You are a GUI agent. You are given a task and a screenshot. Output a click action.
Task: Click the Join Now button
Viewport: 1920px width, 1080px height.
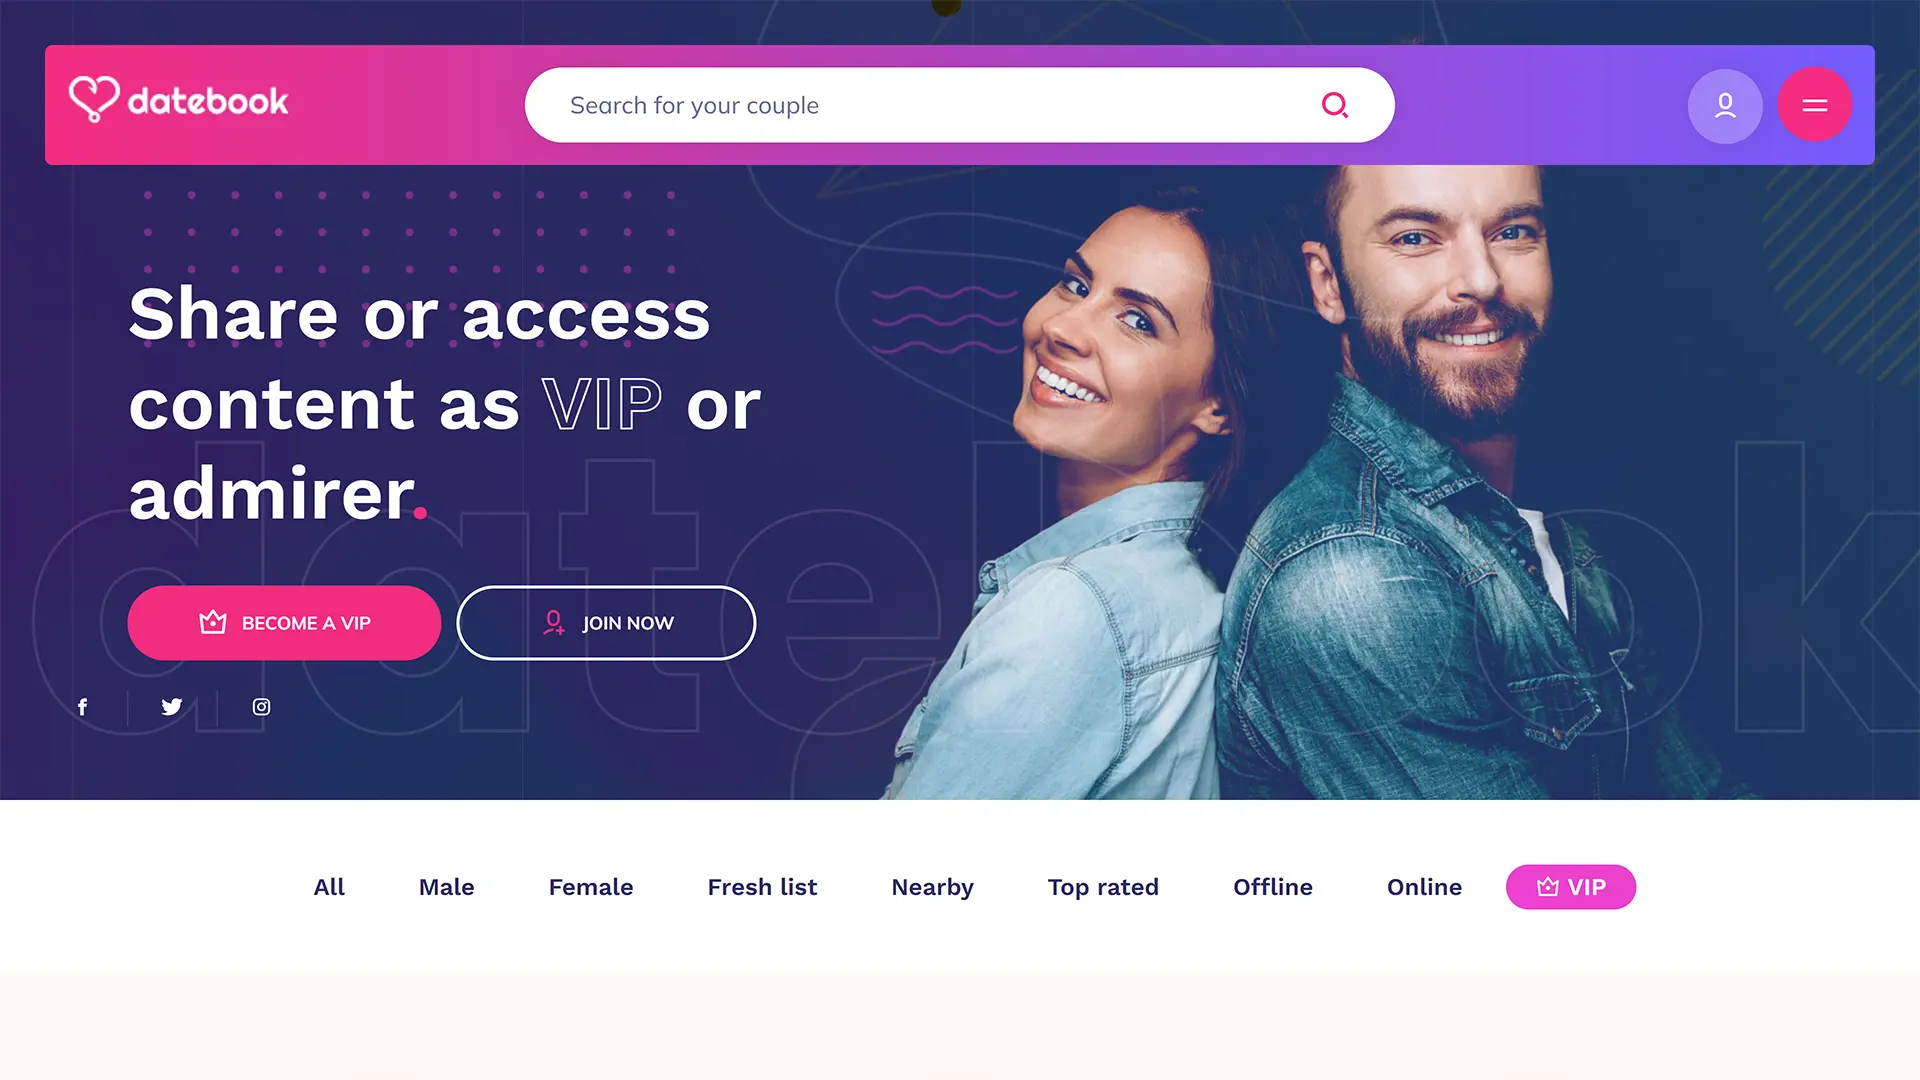coord(606,623)
